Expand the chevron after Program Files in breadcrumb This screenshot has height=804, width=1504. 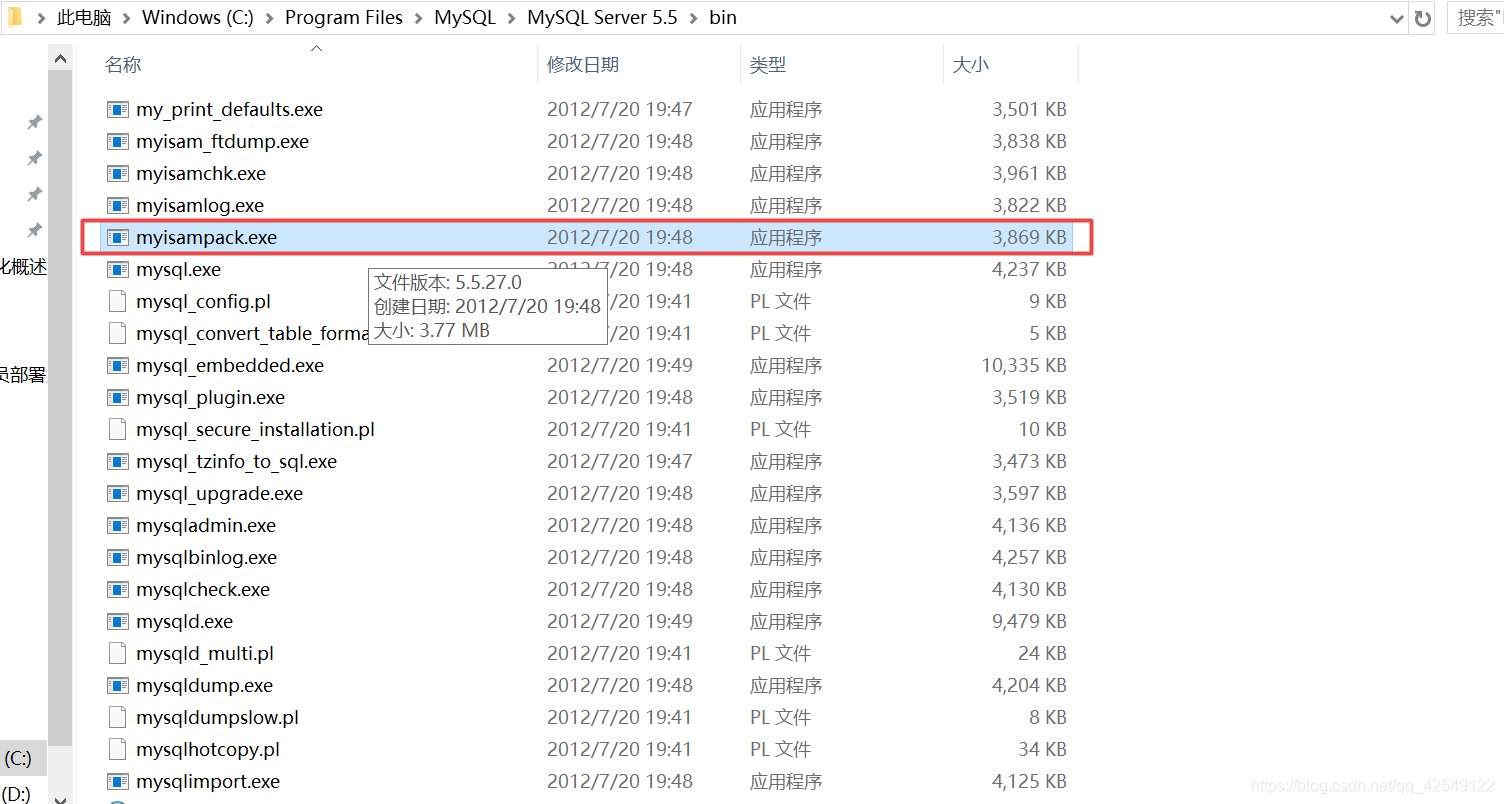coord(419,18)
